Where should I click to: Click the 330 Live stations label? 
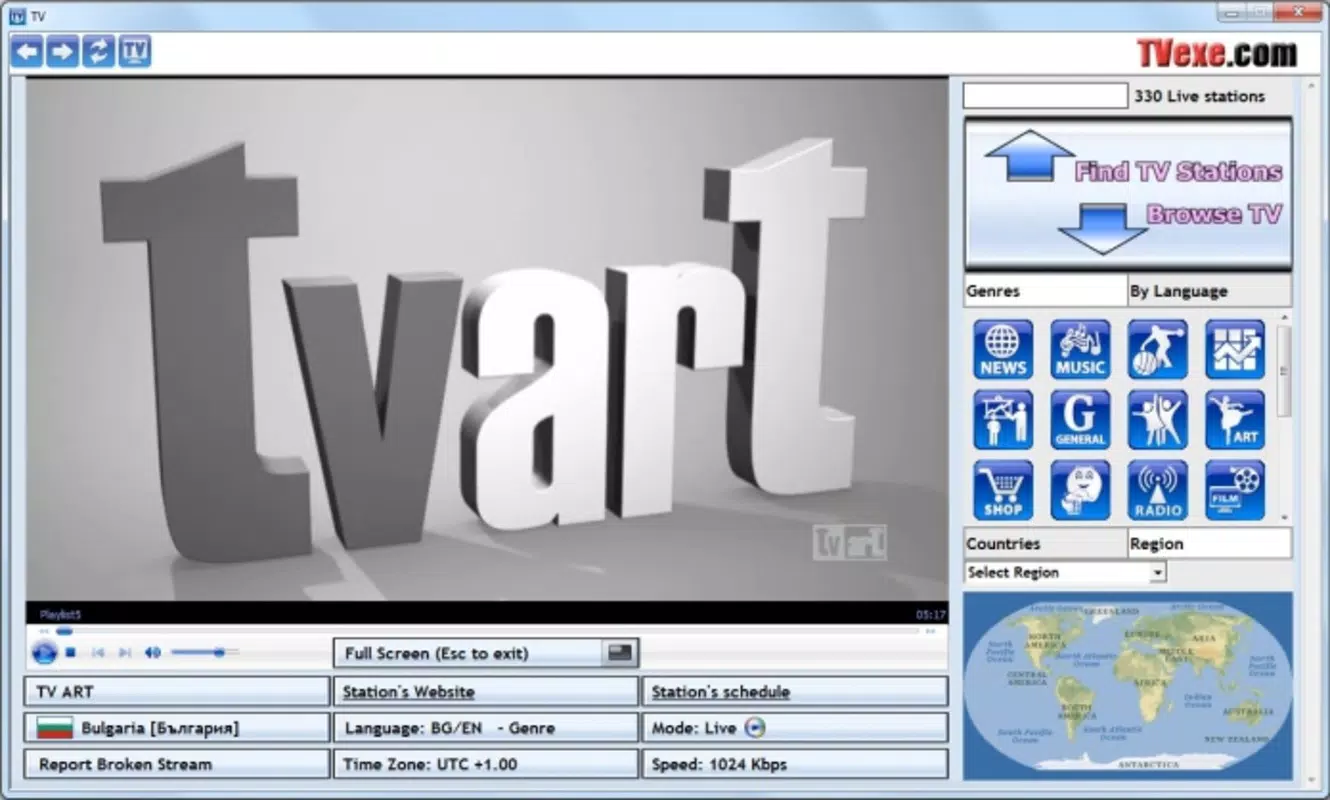1199,96
